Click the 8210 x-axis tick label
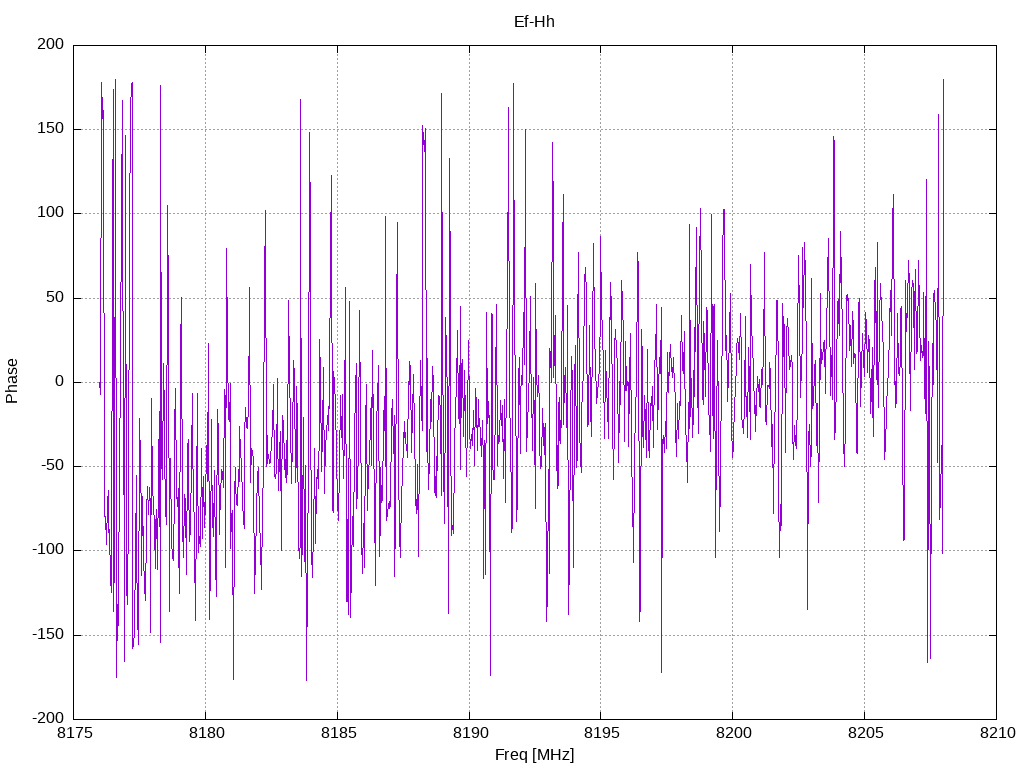The image size is (1024, 768). click(997, 733)
